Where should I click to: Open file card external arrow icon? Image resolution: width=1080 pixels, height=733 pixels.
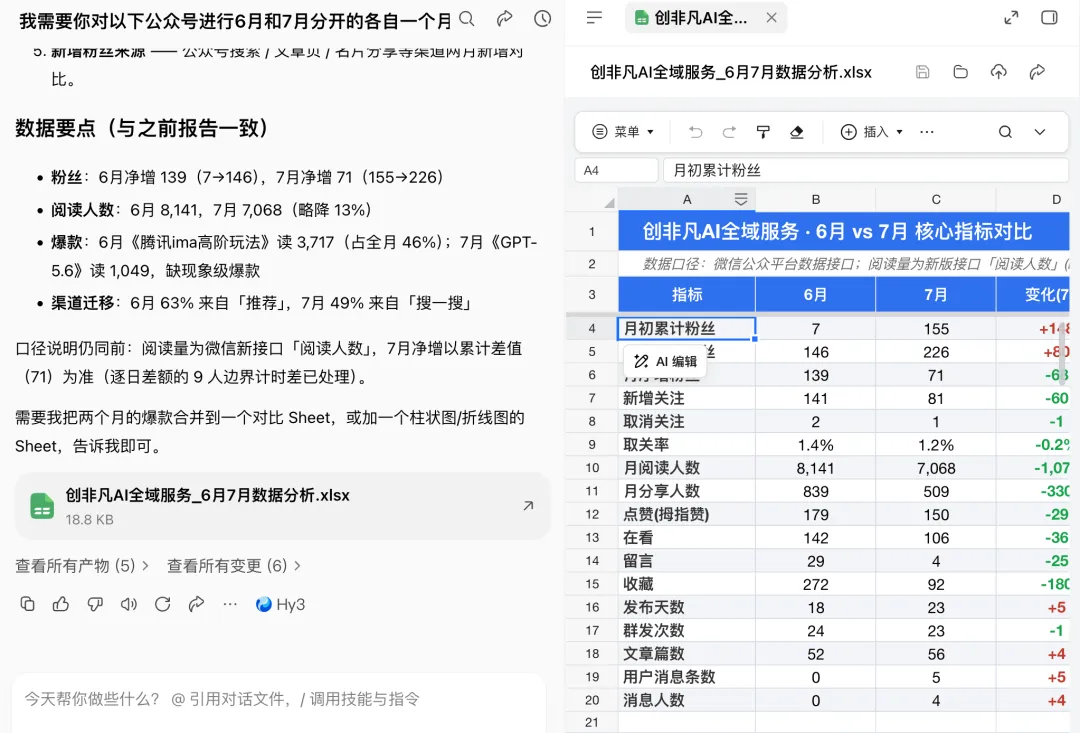[528, 506]
